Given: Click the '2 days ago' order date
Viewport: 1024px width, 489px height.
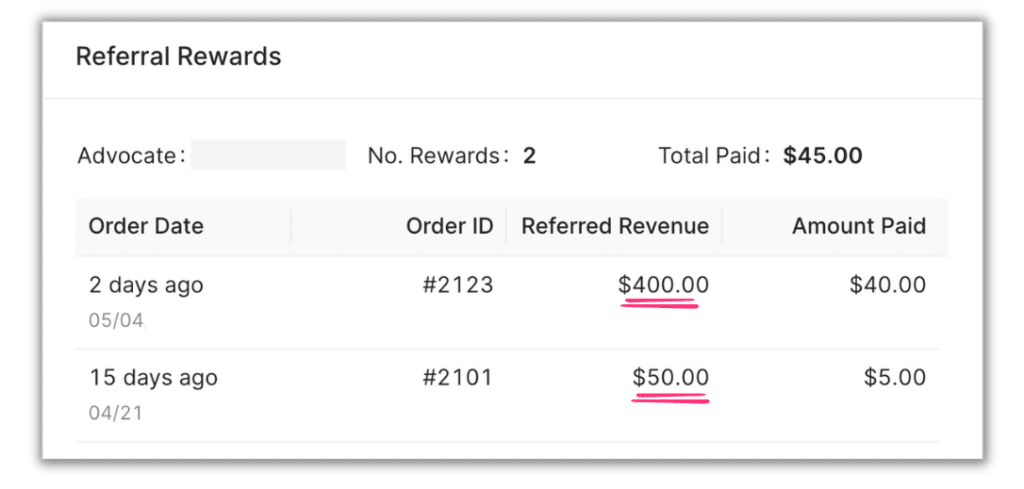Looking at the screenshot, I should click(146, 286).
